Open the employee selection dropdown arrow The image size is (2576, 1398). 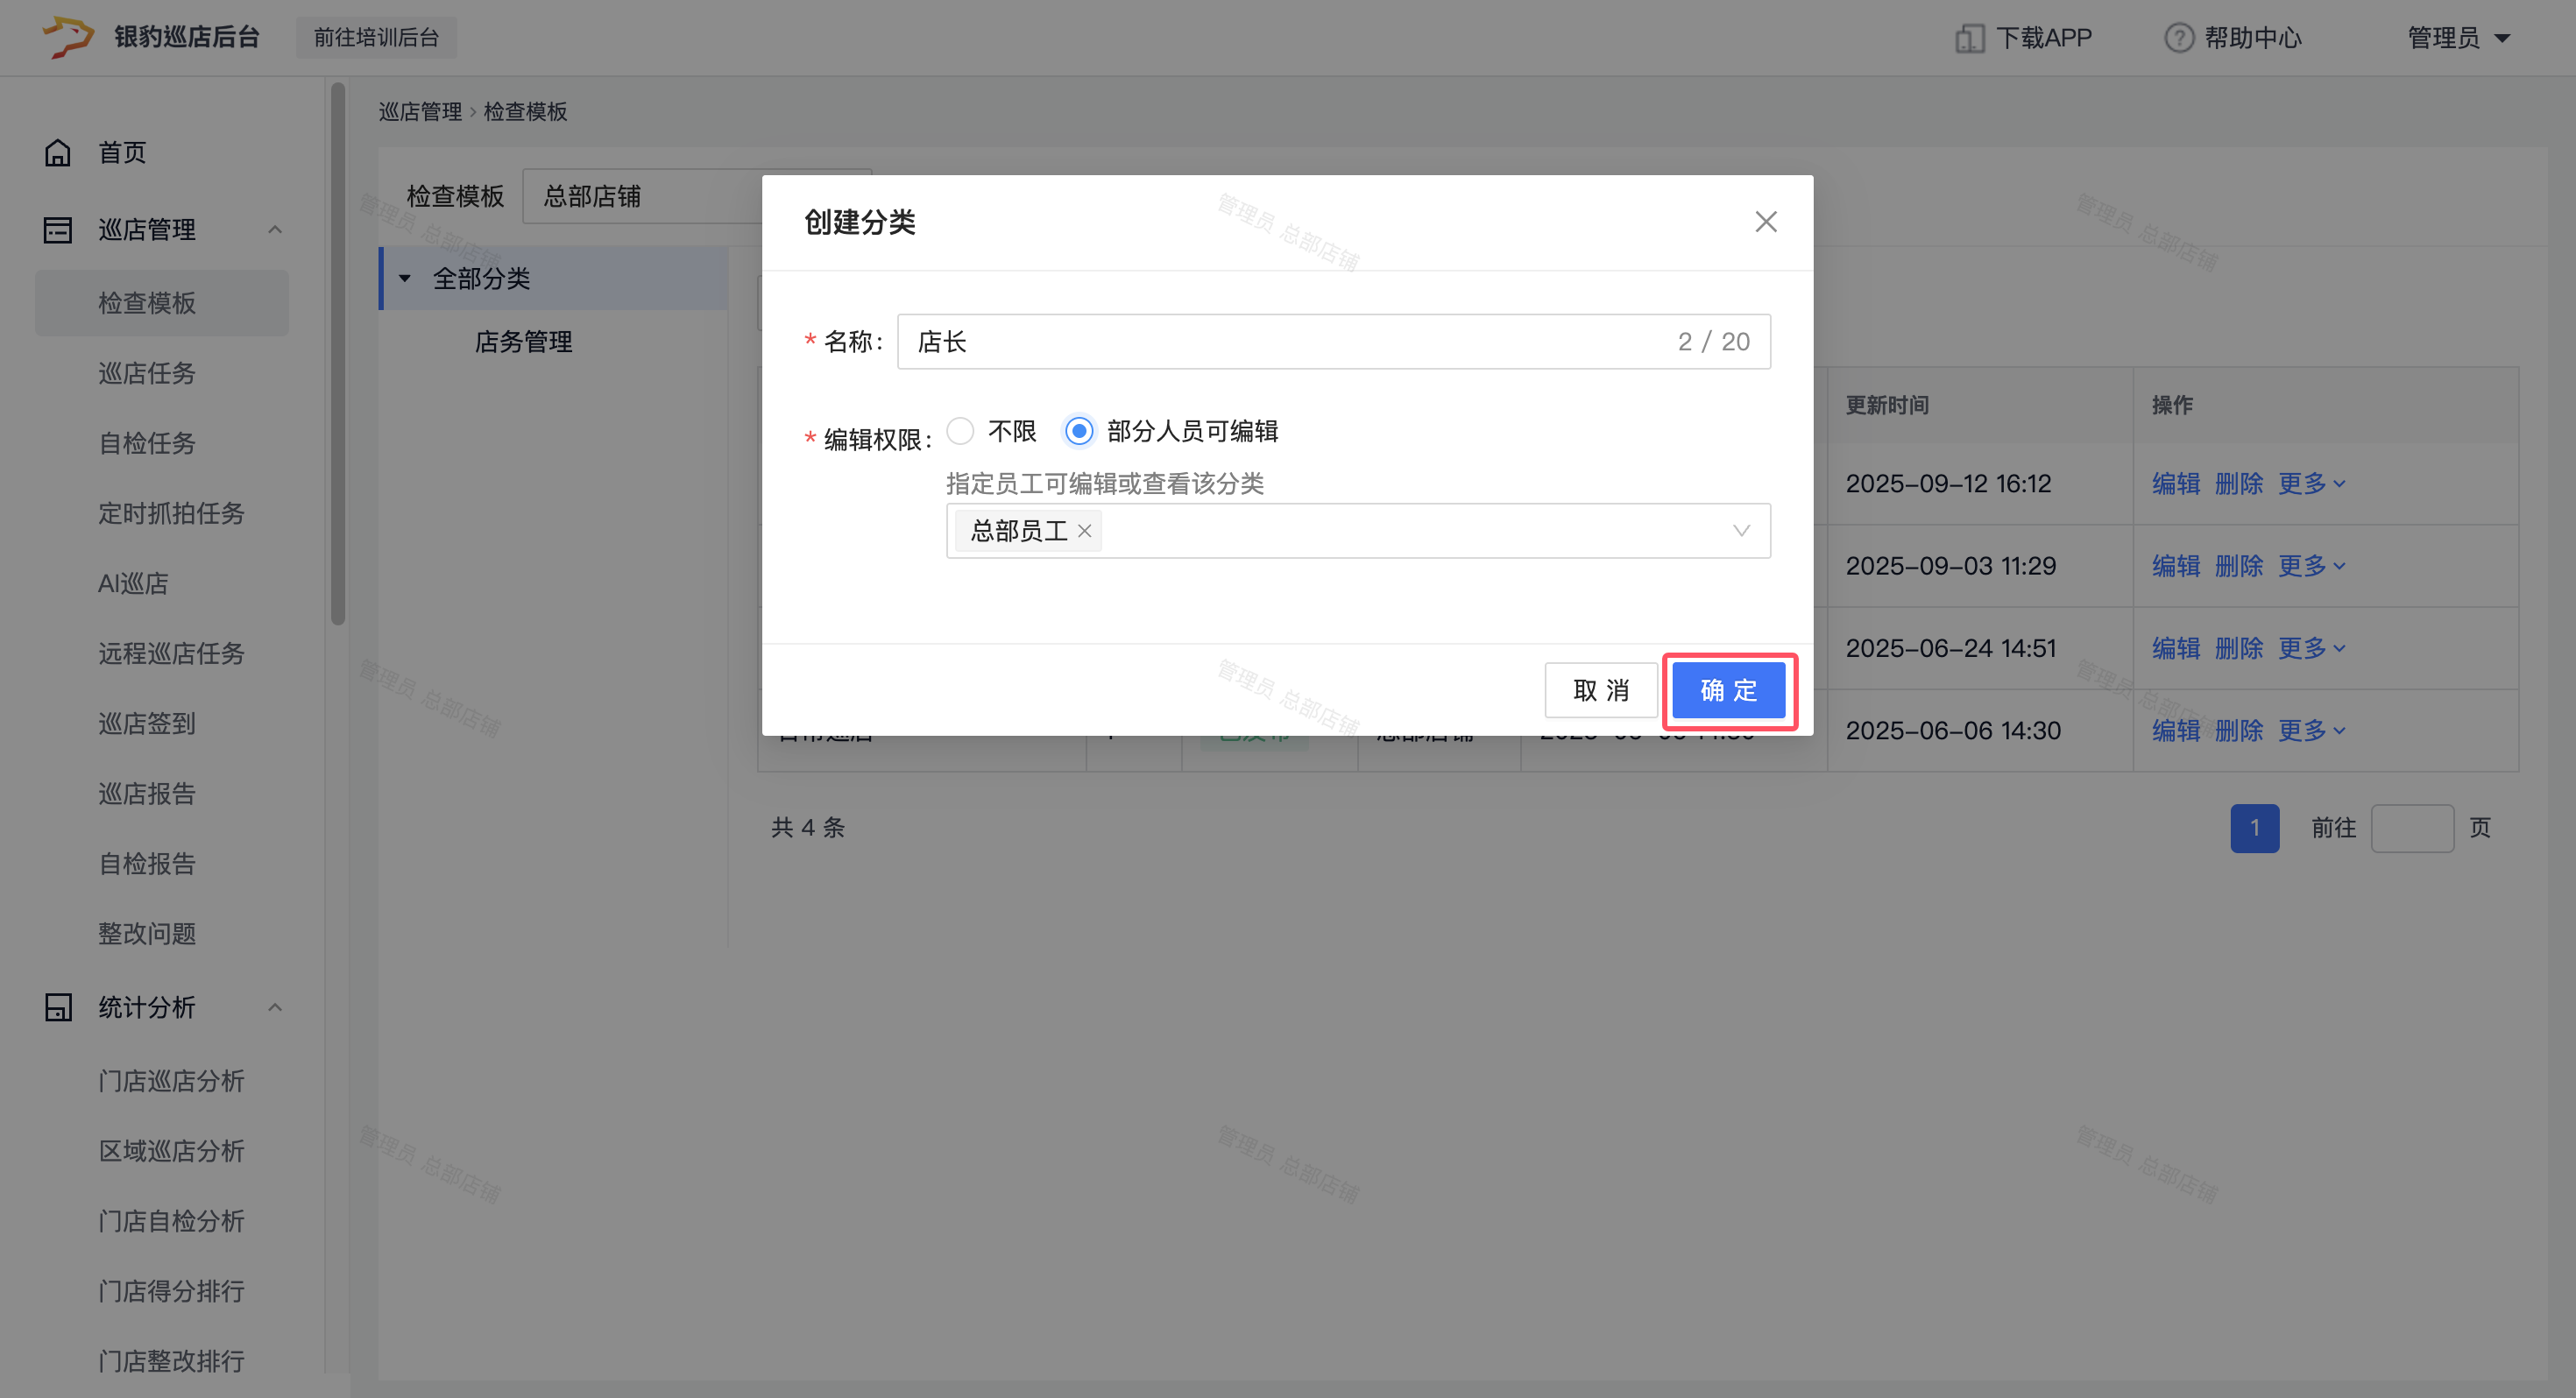coord(1740,531)
